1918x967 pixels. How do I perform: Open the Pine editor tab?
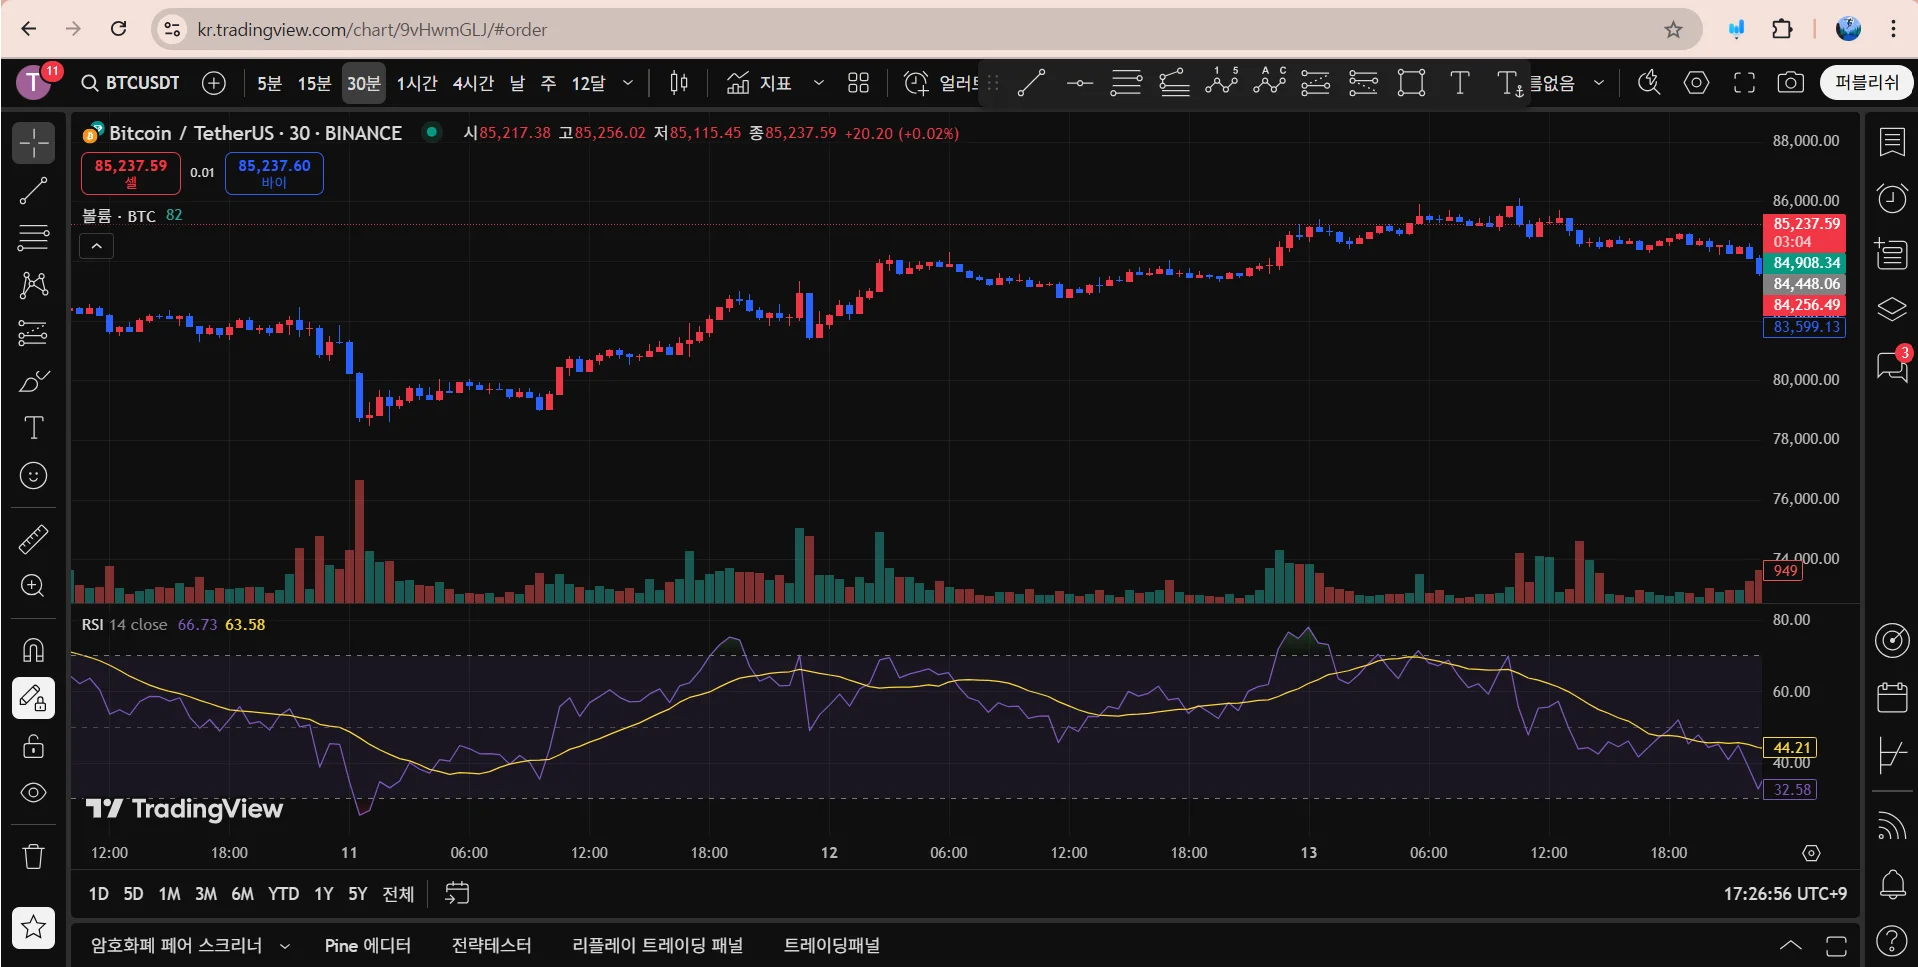click(367, 945)
